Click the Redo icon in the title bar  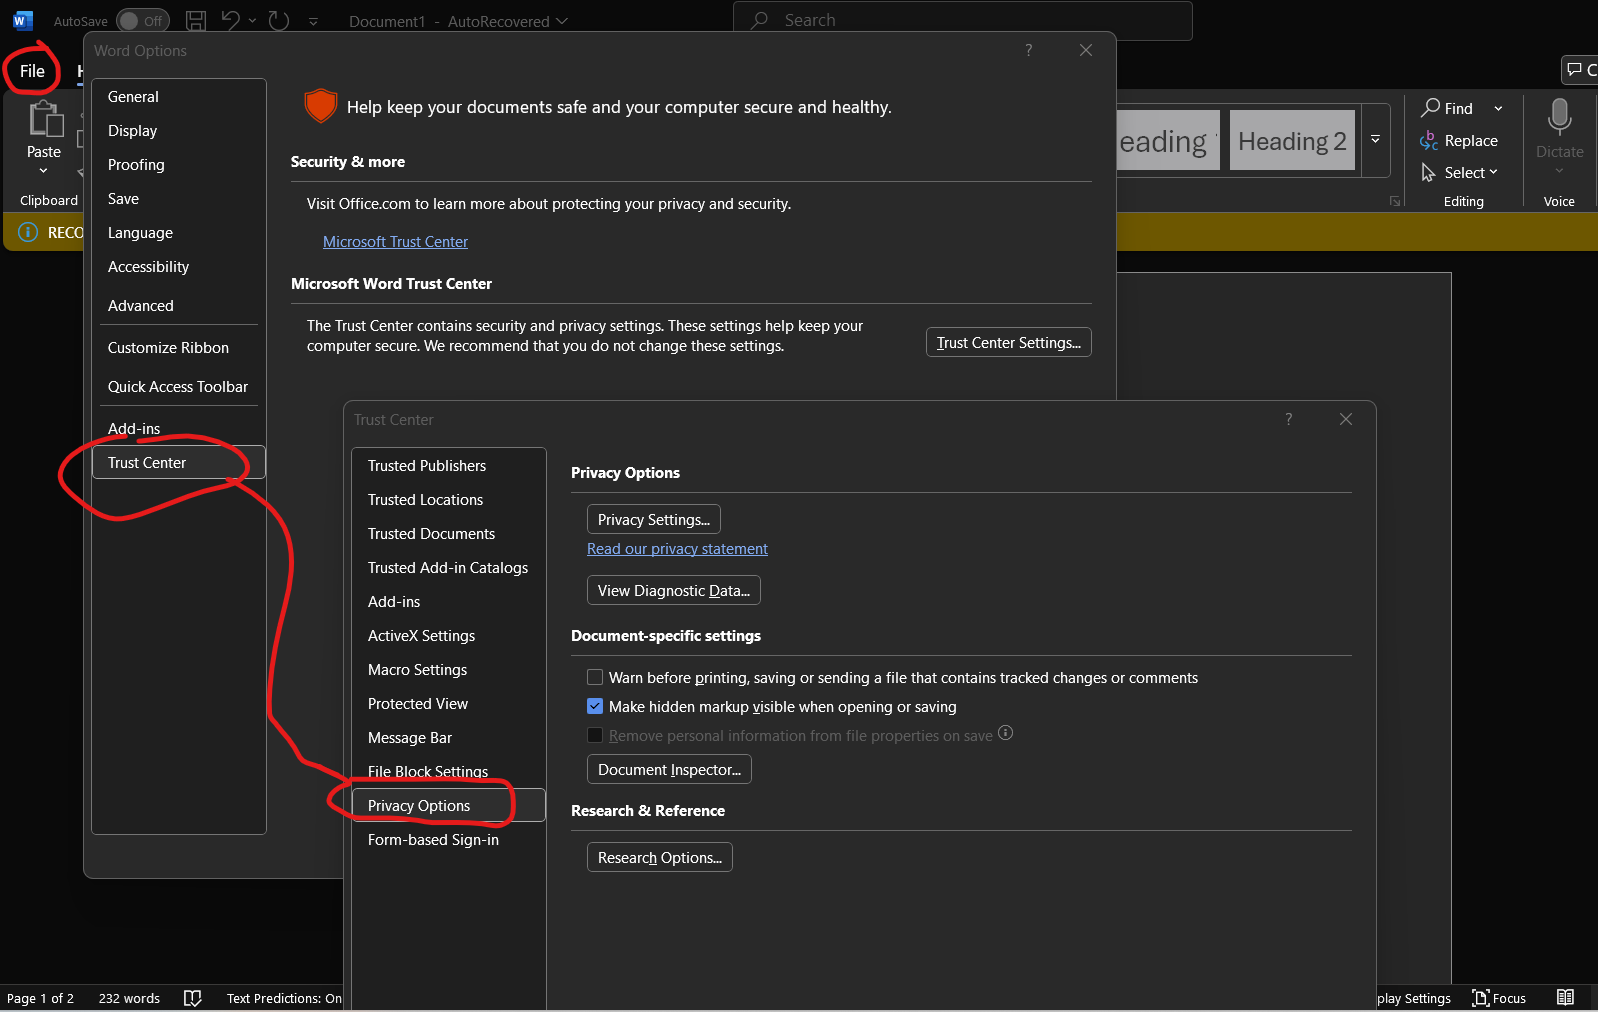point(279,20)
